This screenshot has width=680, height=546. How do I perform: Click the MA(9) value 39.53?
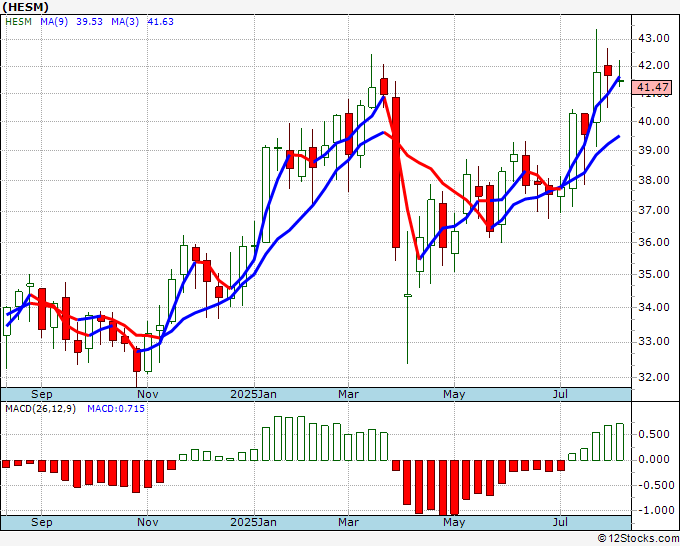89,21
